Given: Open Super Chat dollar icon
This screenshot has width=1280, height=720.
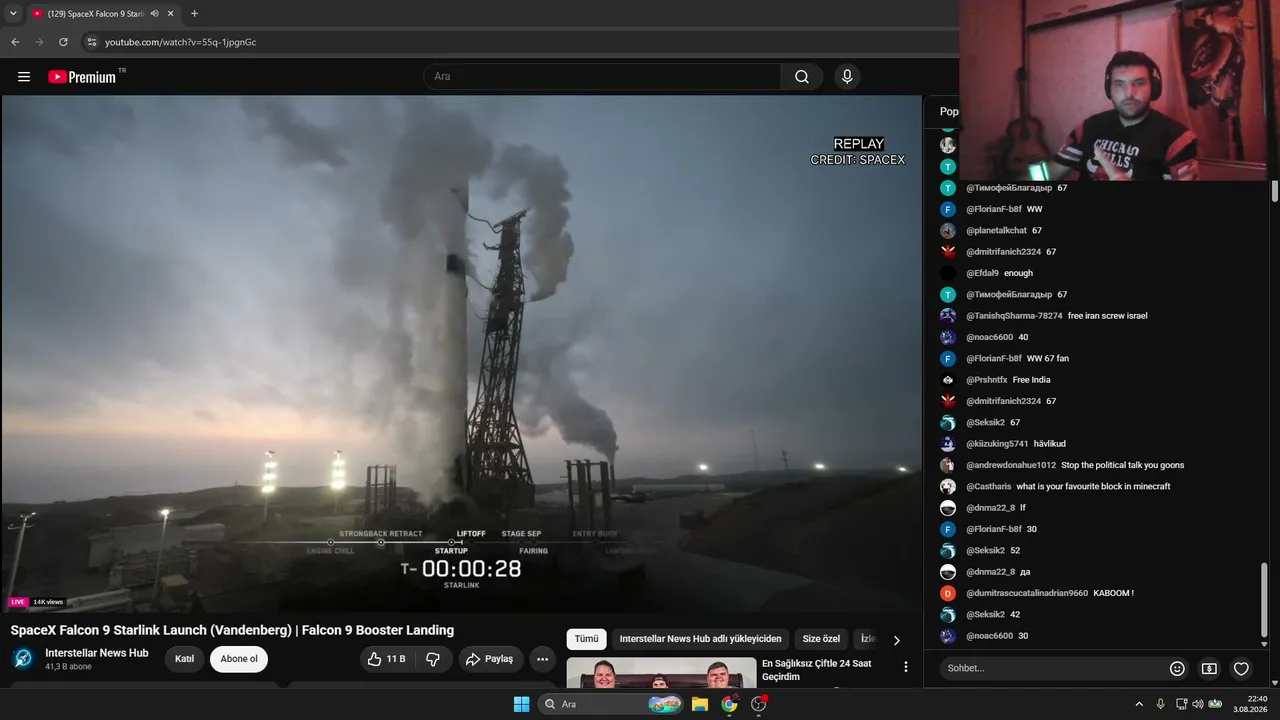Looking at the screenshot, I should 1209,668.
